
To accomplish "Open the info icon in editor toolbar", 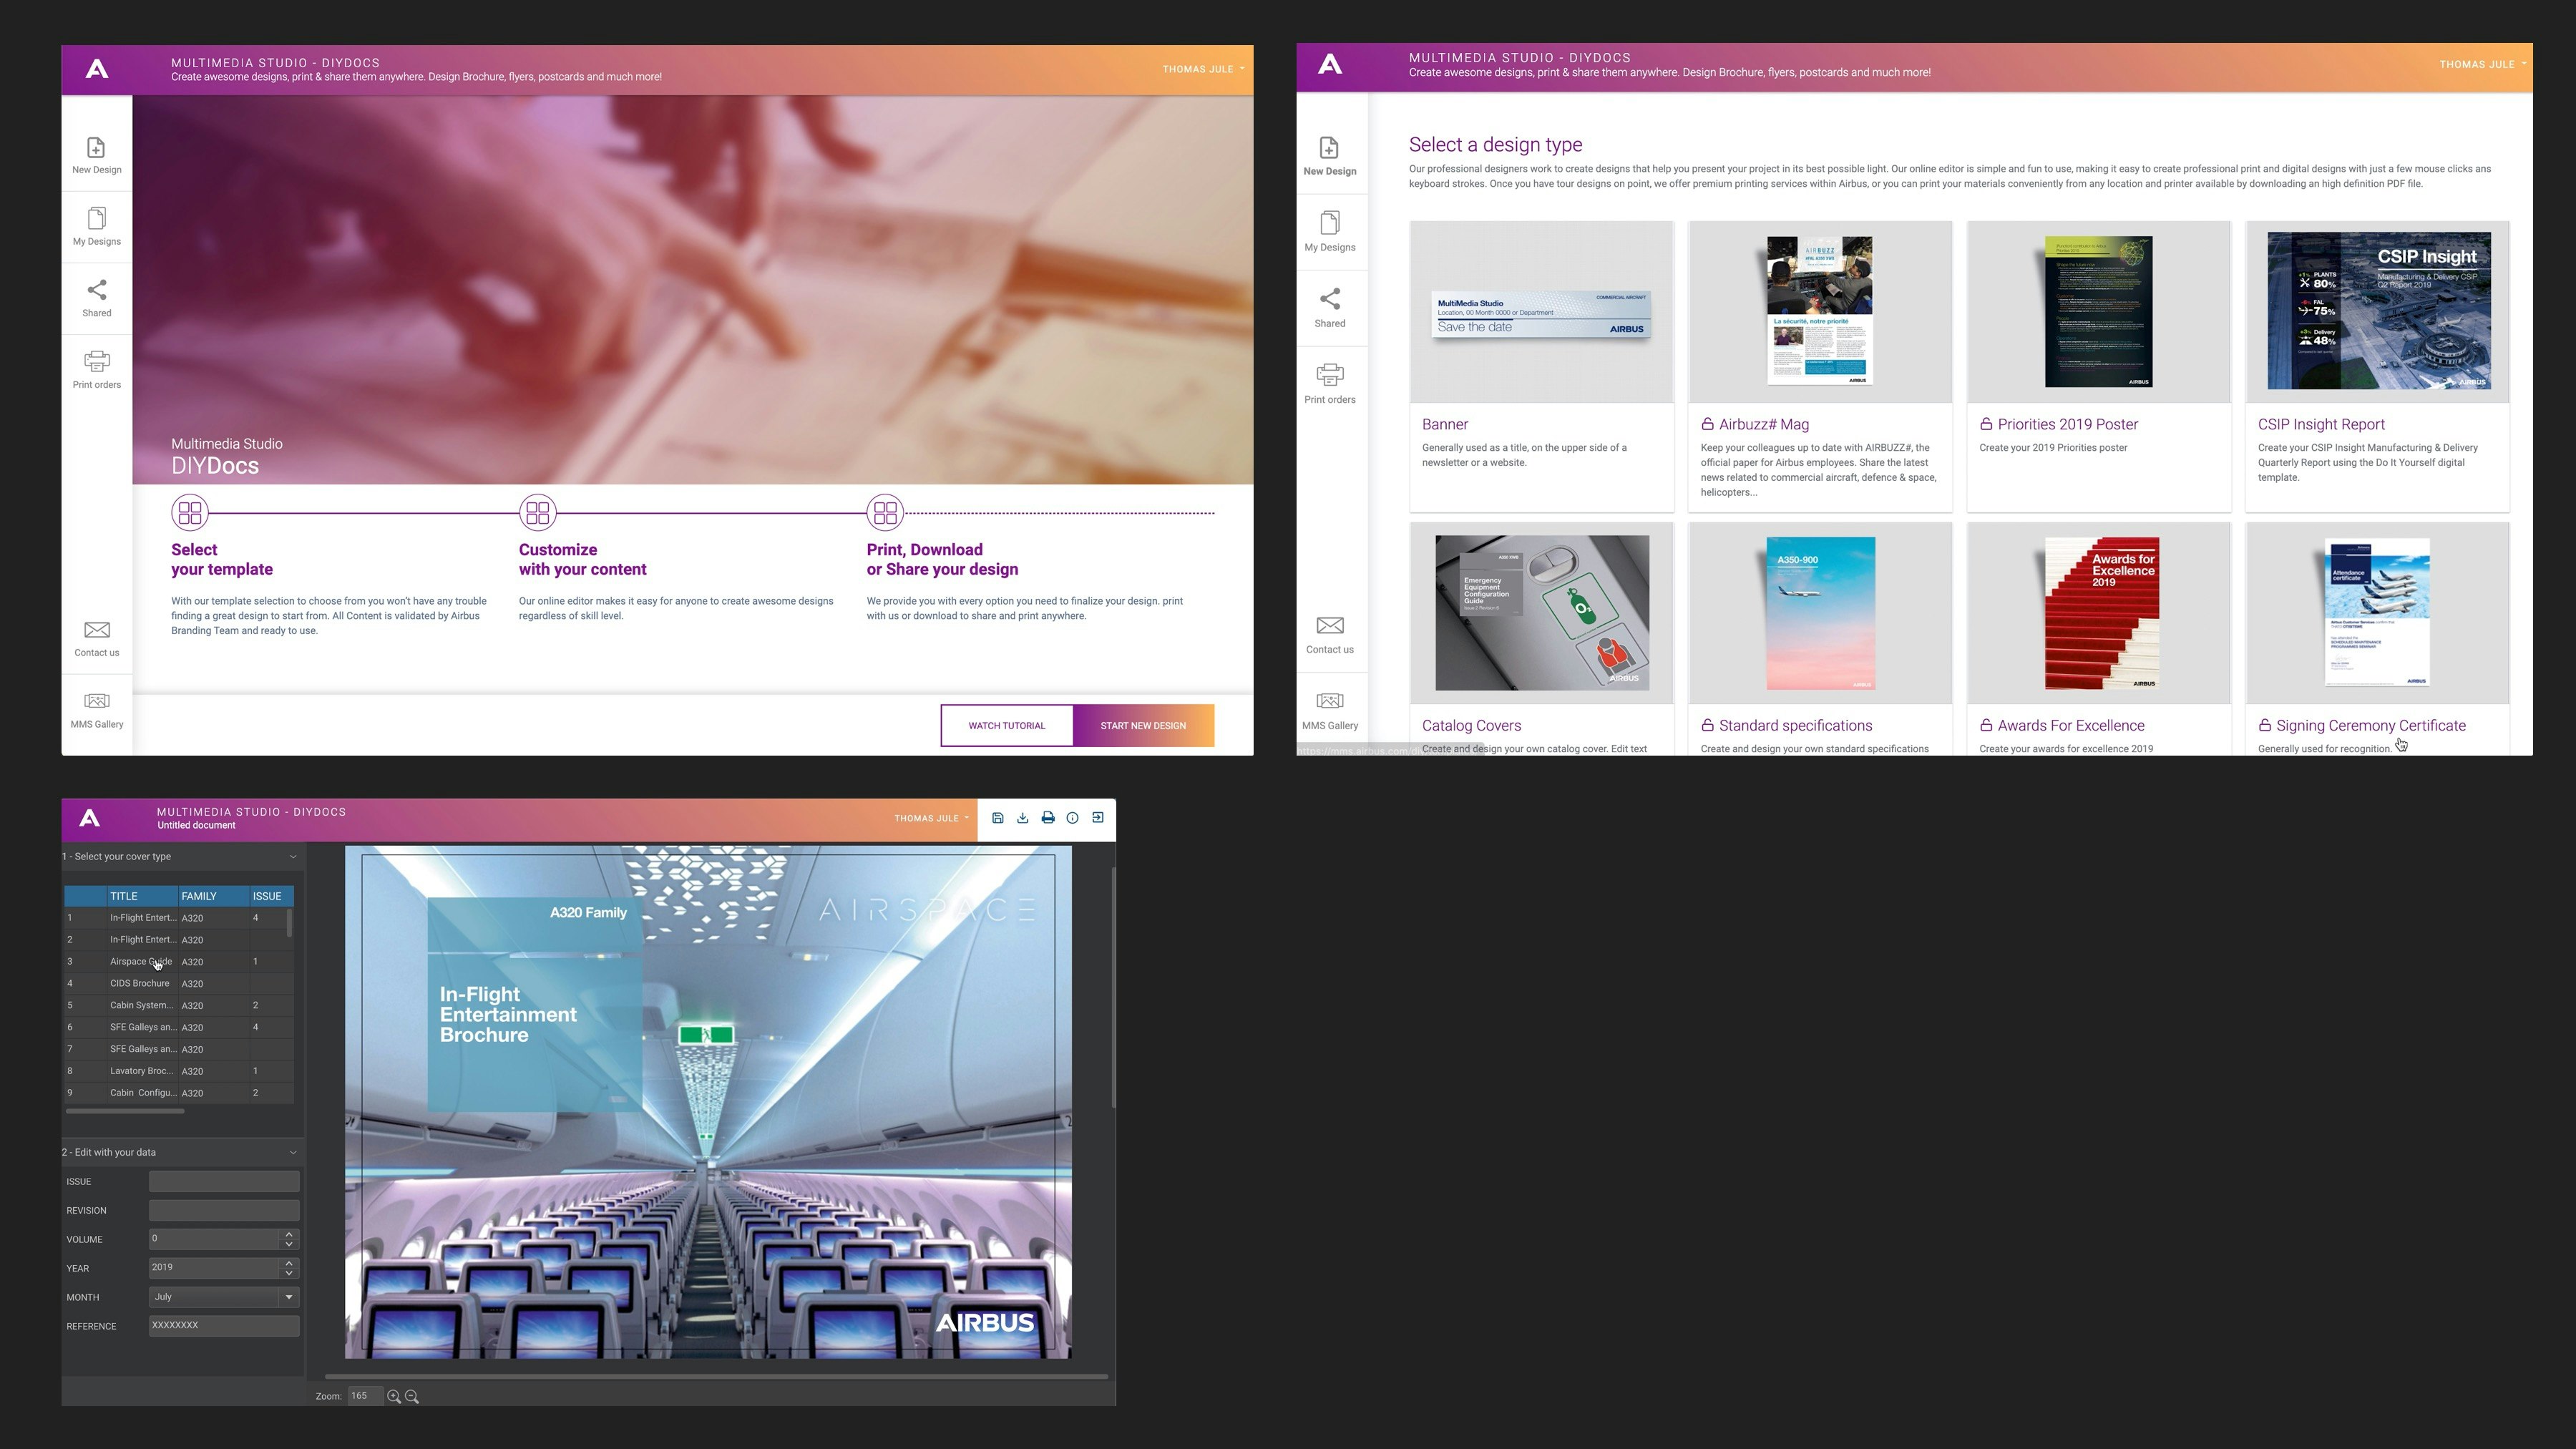I will (1072, 818).
